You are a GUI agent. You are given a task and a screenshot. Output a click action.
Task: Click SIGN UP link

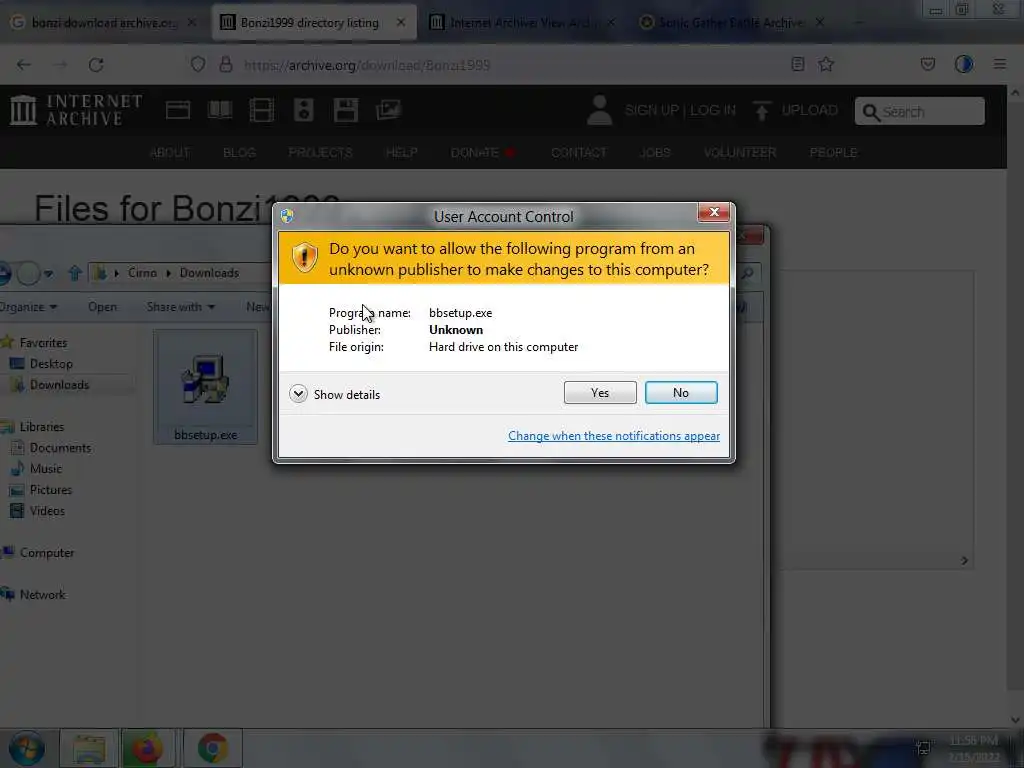point(651,110)
